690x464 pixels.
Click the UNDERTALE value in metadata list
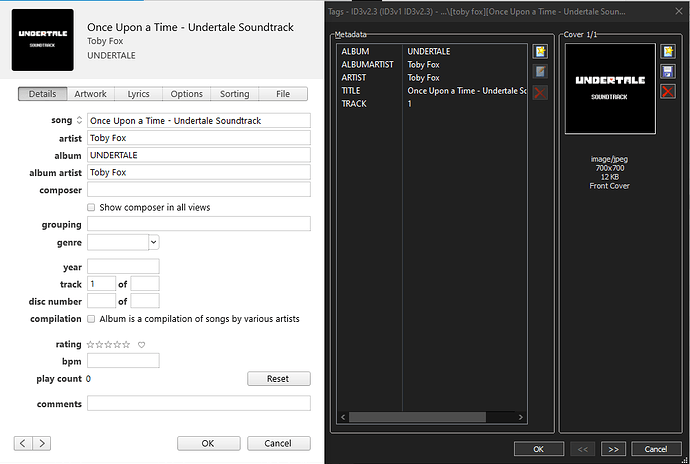coord(429,52)
